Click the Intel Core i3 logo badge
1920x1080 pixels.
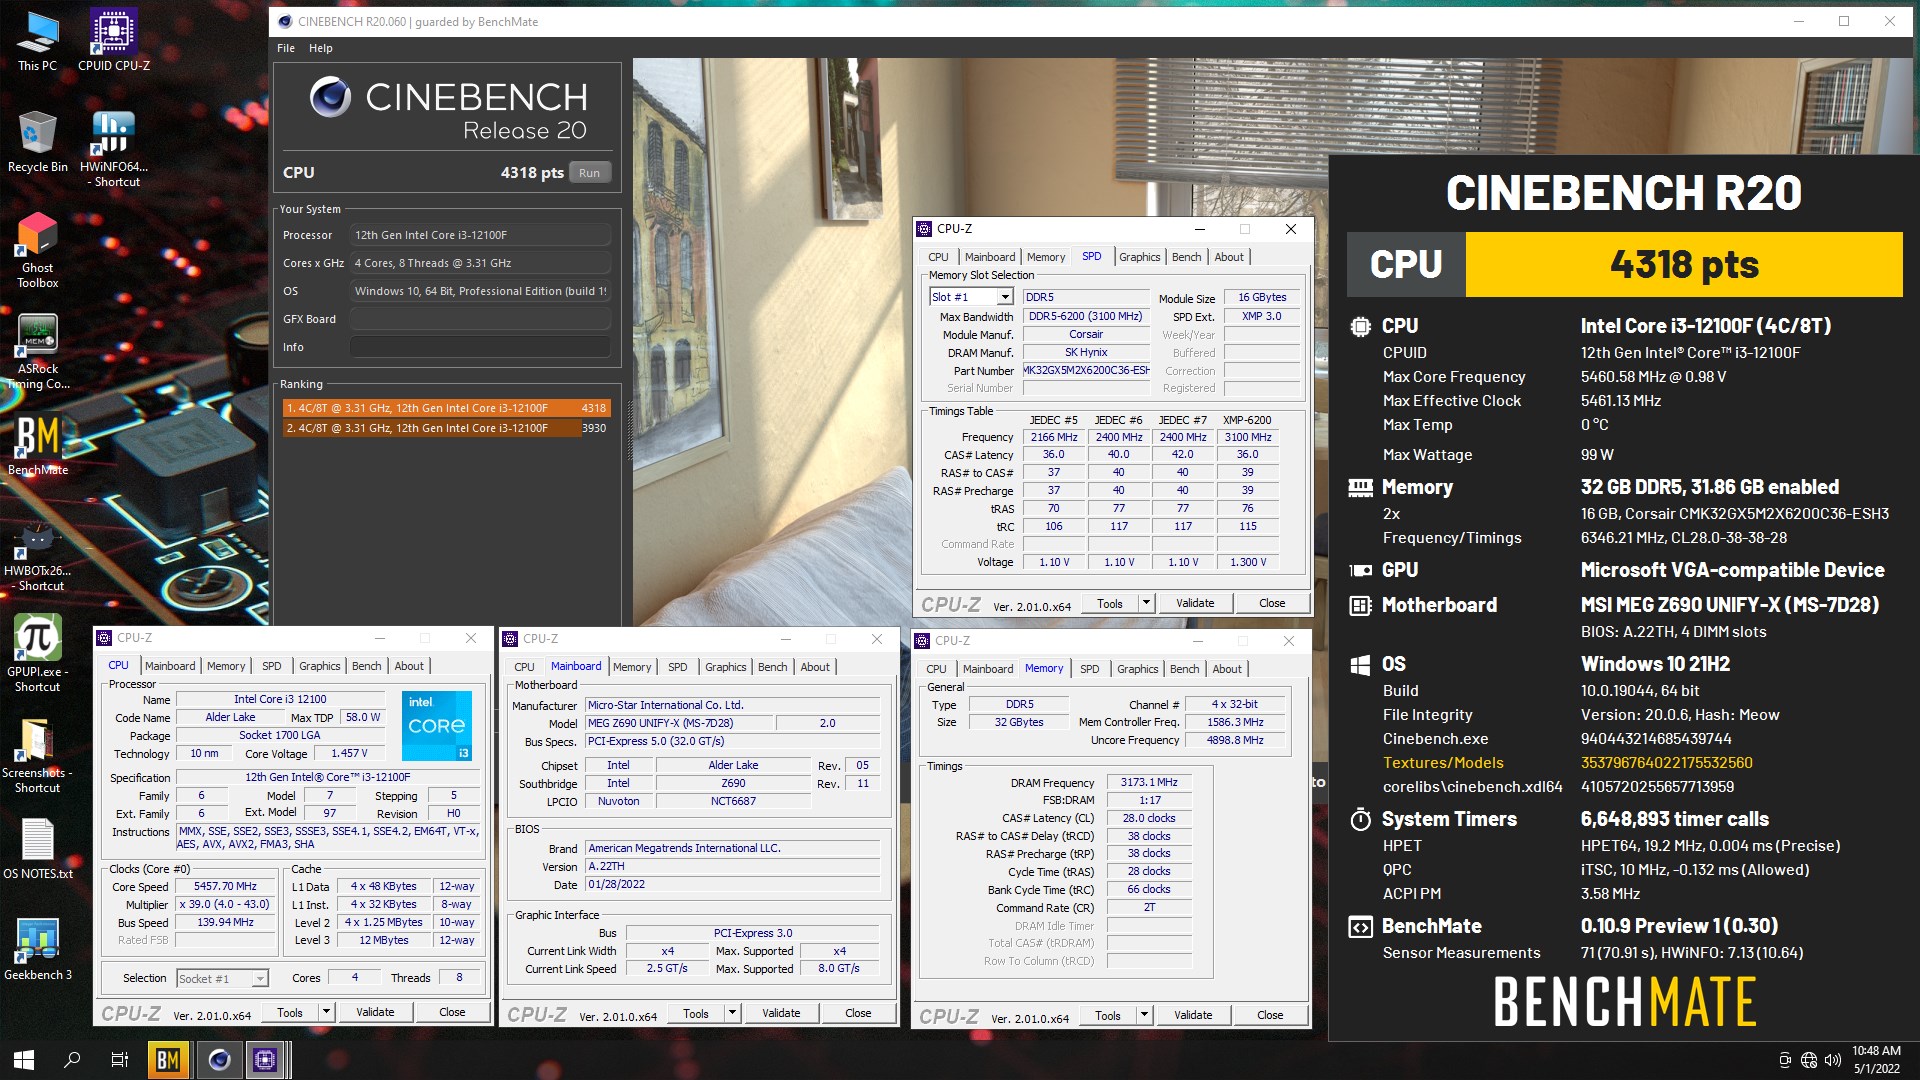[x=437, y=725]
